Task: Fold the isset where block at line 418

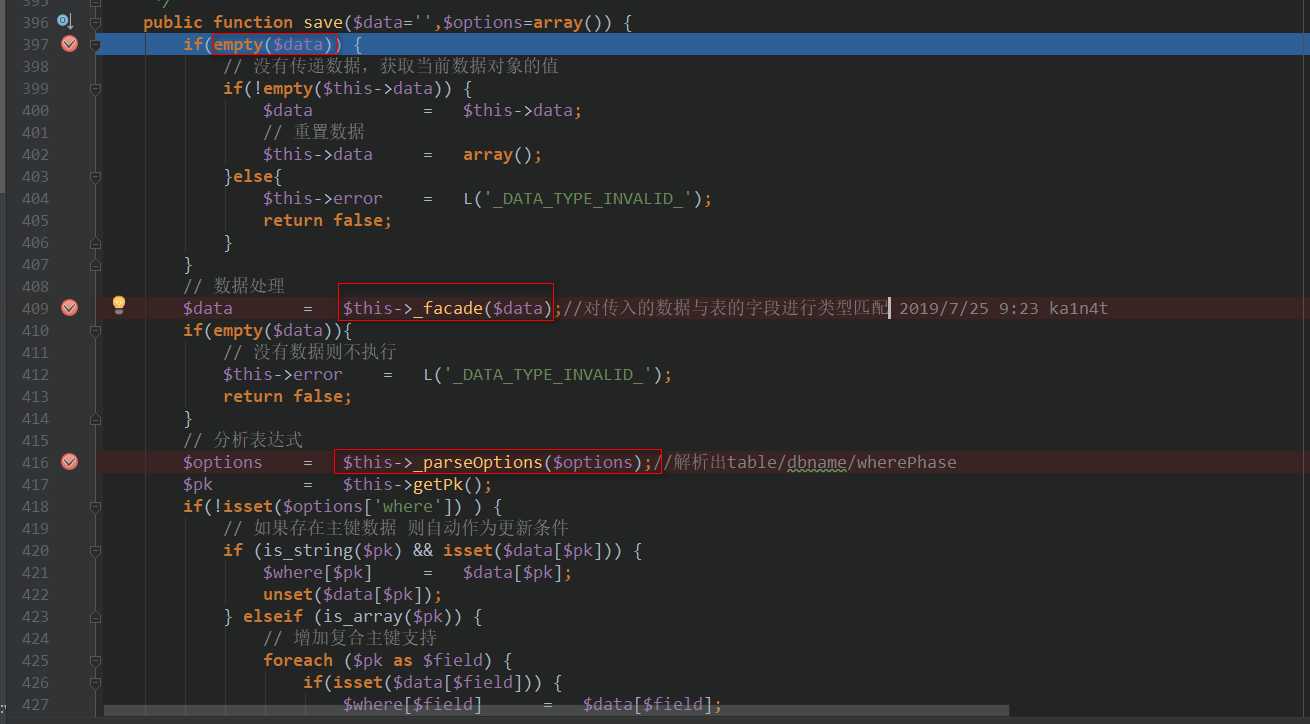Action: (x=95, y=506)
